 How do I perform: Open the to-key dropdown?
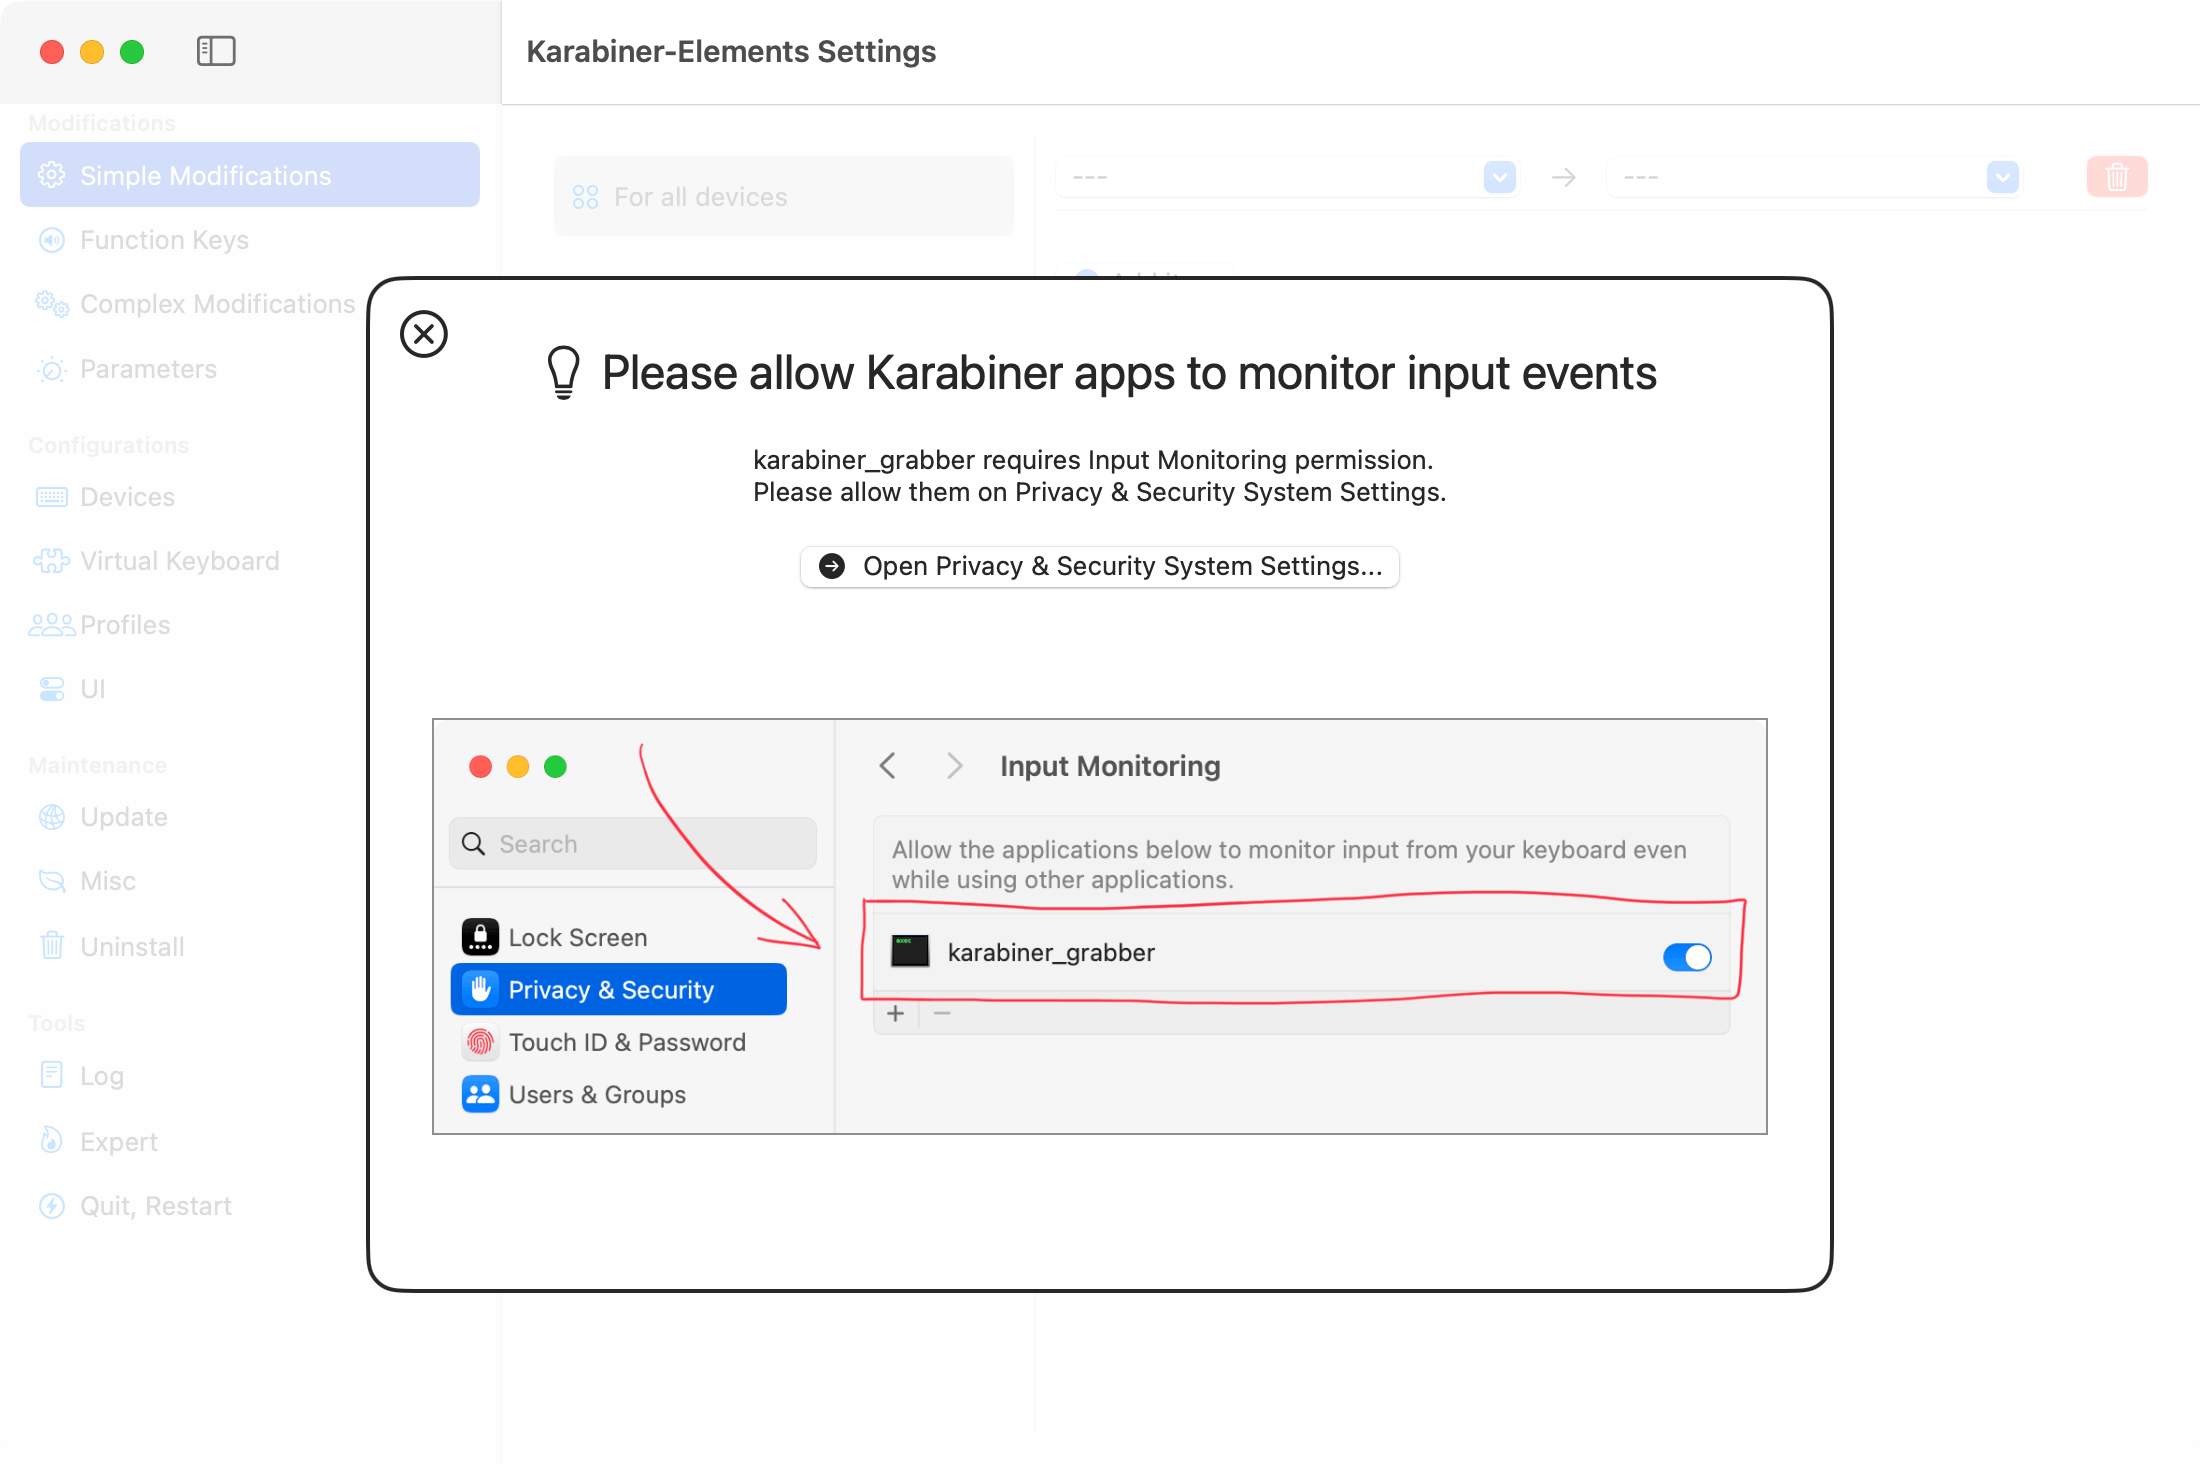click(1814, 177)
